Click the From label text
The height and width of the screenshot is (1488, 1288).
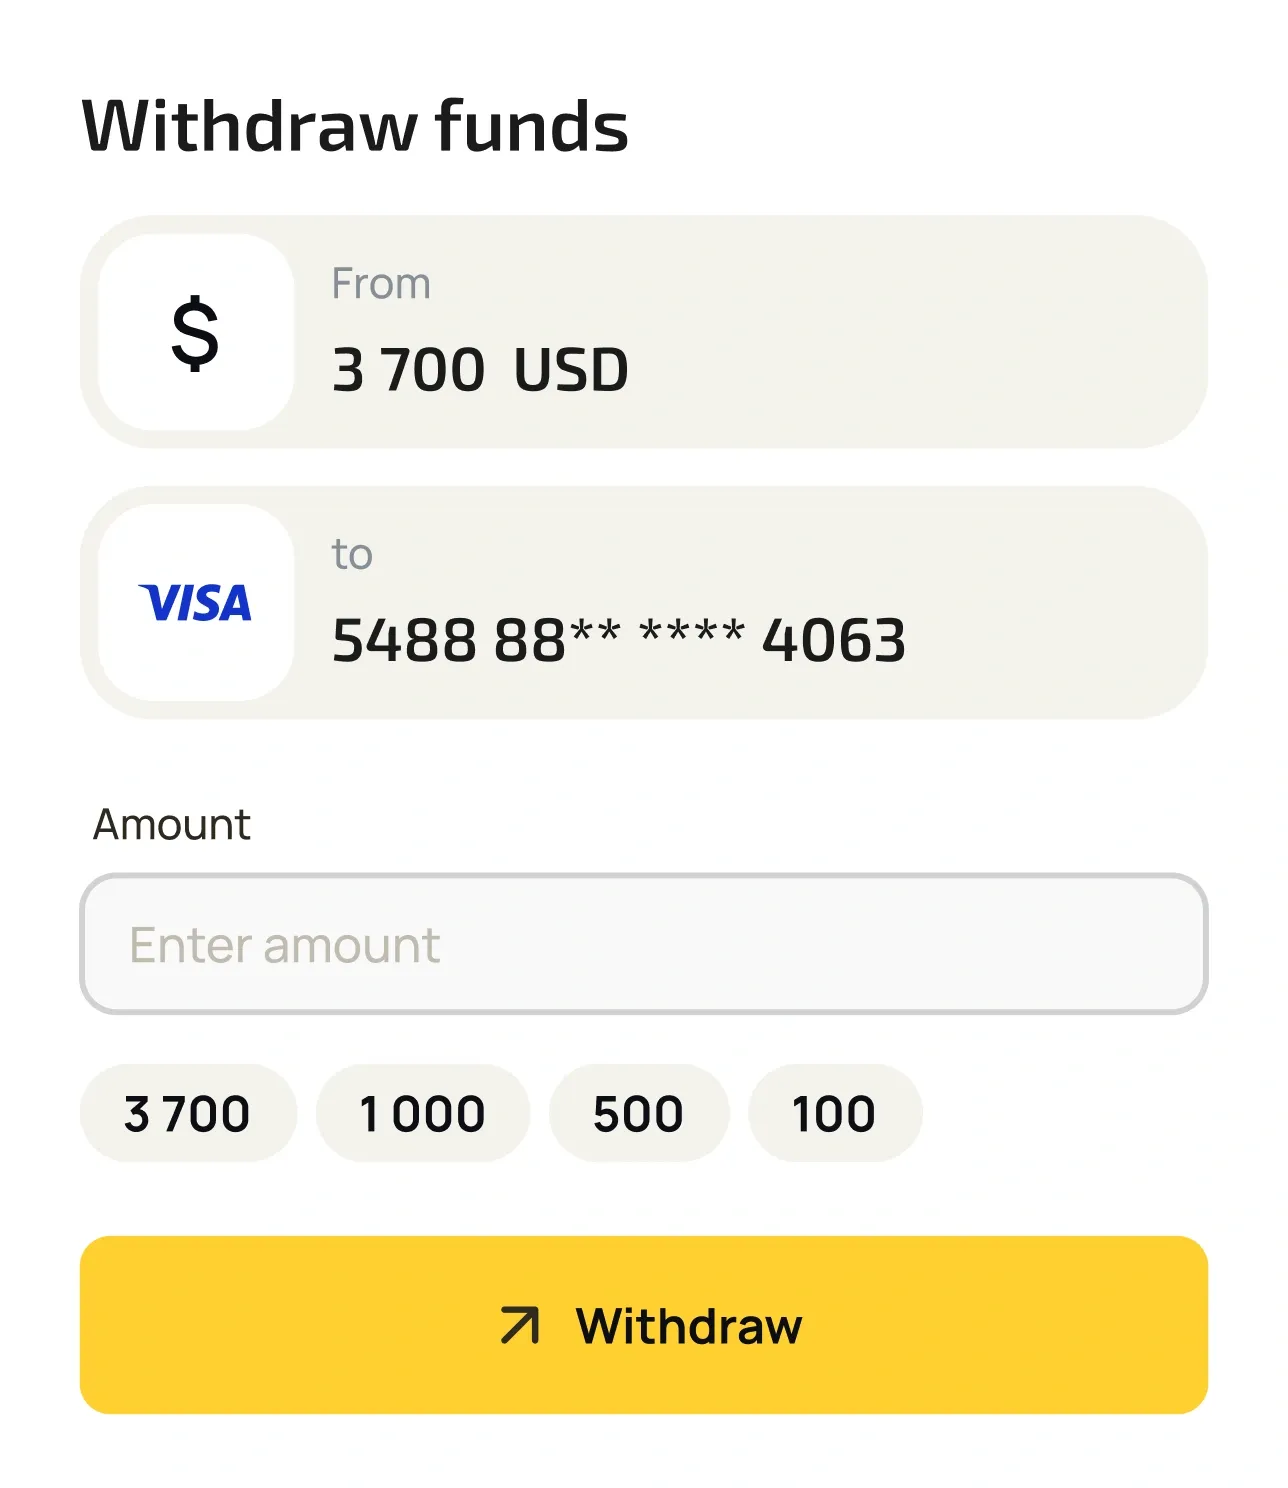[x=381, y=284]
